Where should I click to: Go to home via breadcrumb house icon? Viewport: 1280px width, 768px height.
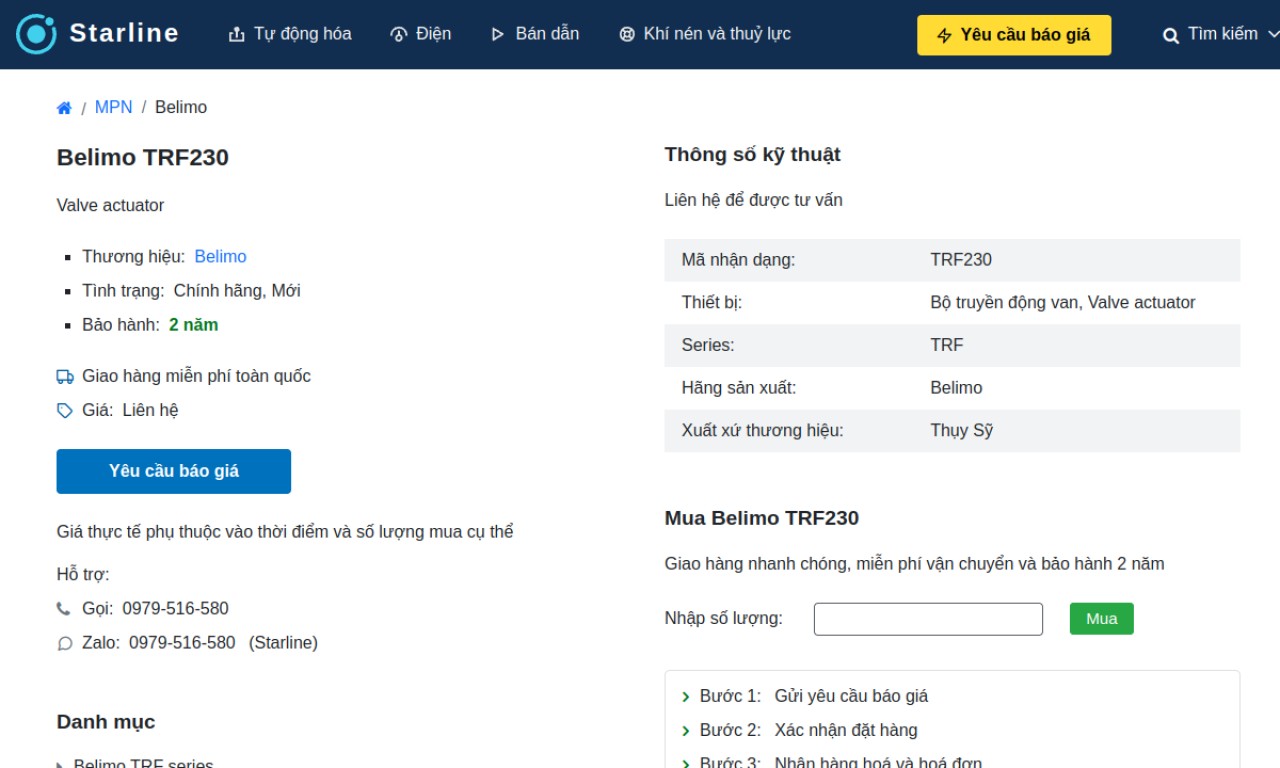click(64, 108)
